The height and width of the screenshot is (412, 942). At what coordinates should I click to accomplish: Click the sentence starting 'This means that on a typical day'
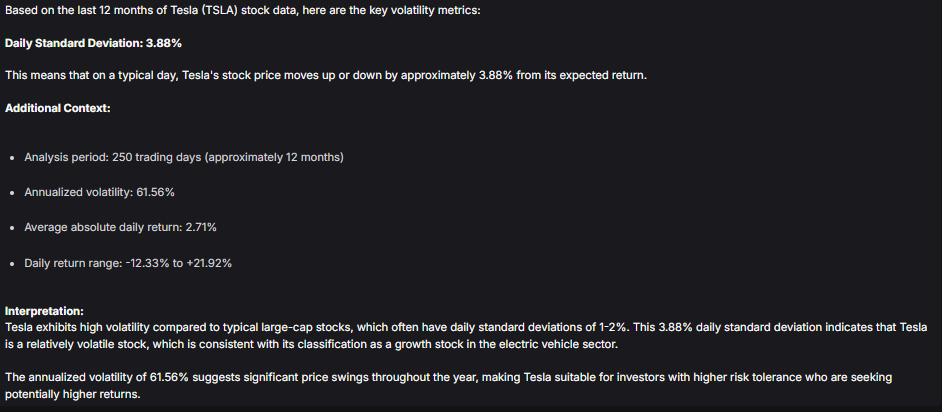[326, 76]
